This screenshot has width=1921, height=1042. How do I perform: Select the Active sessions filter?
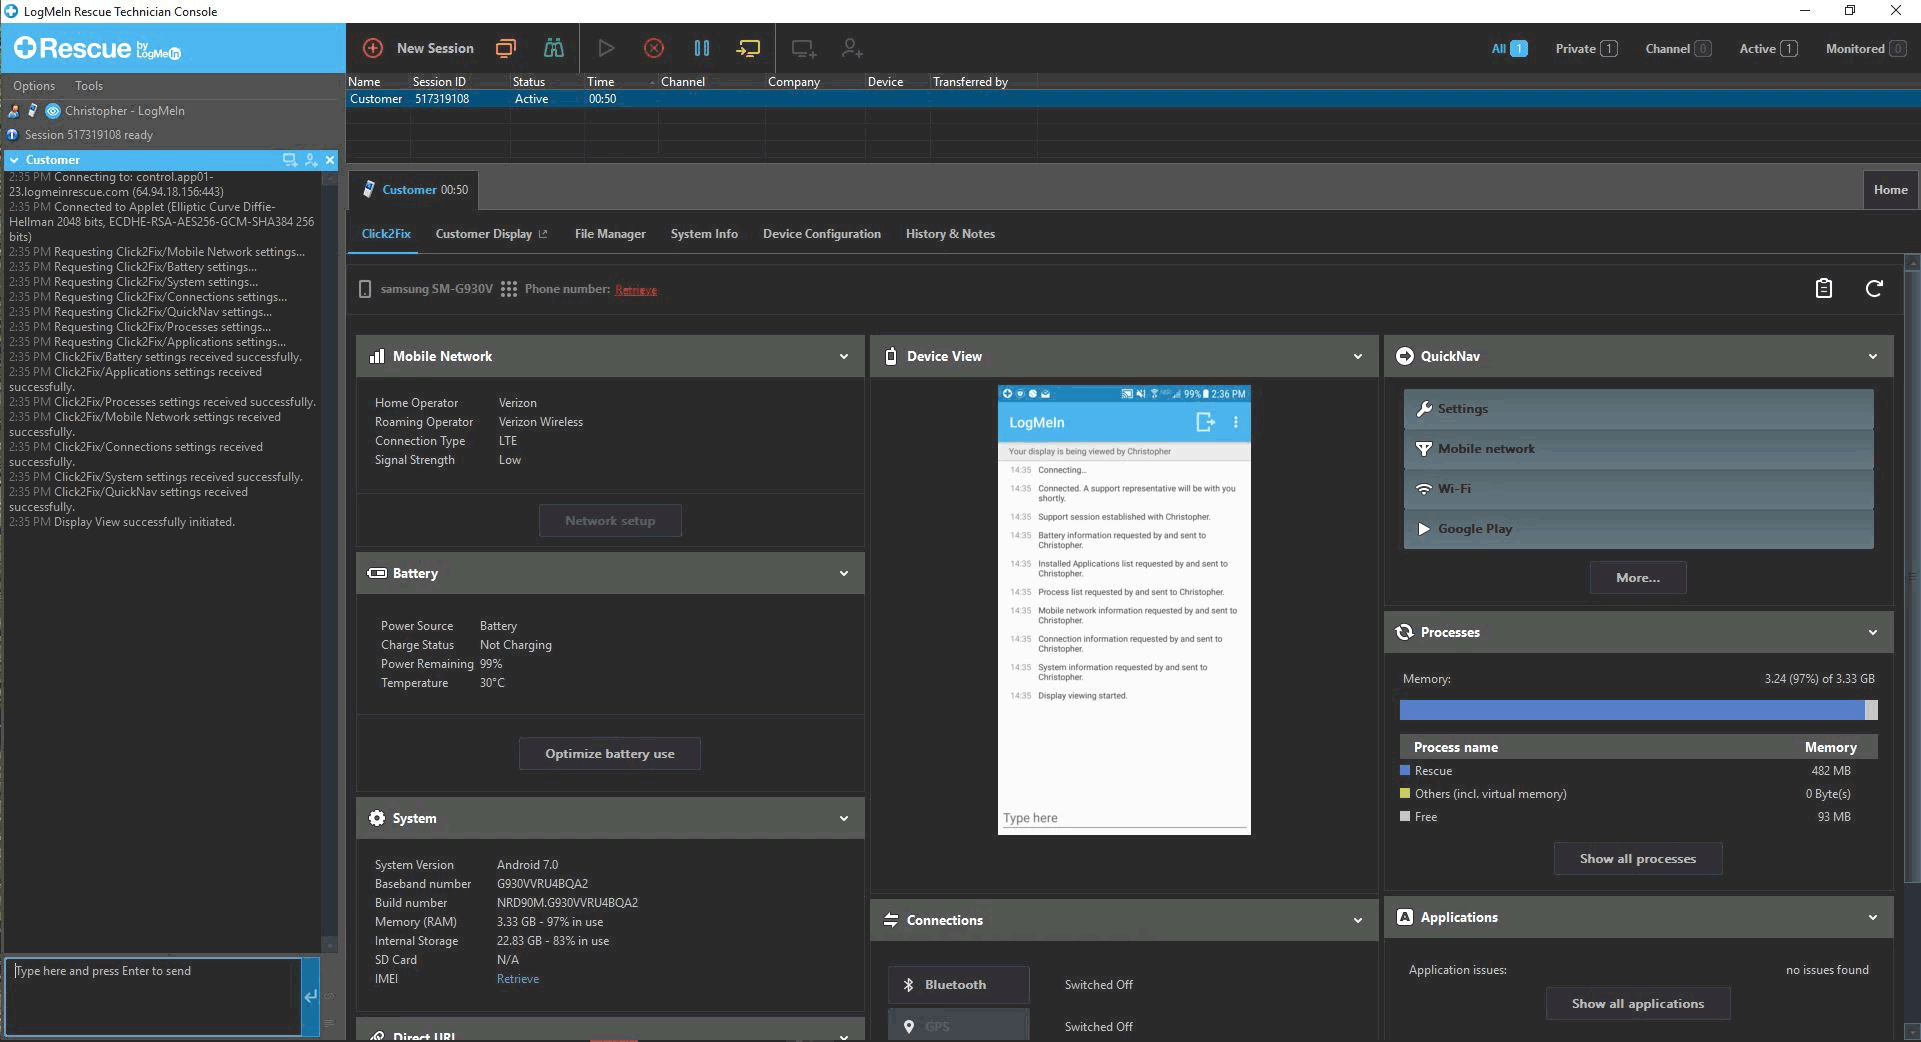pos(1767,48)
